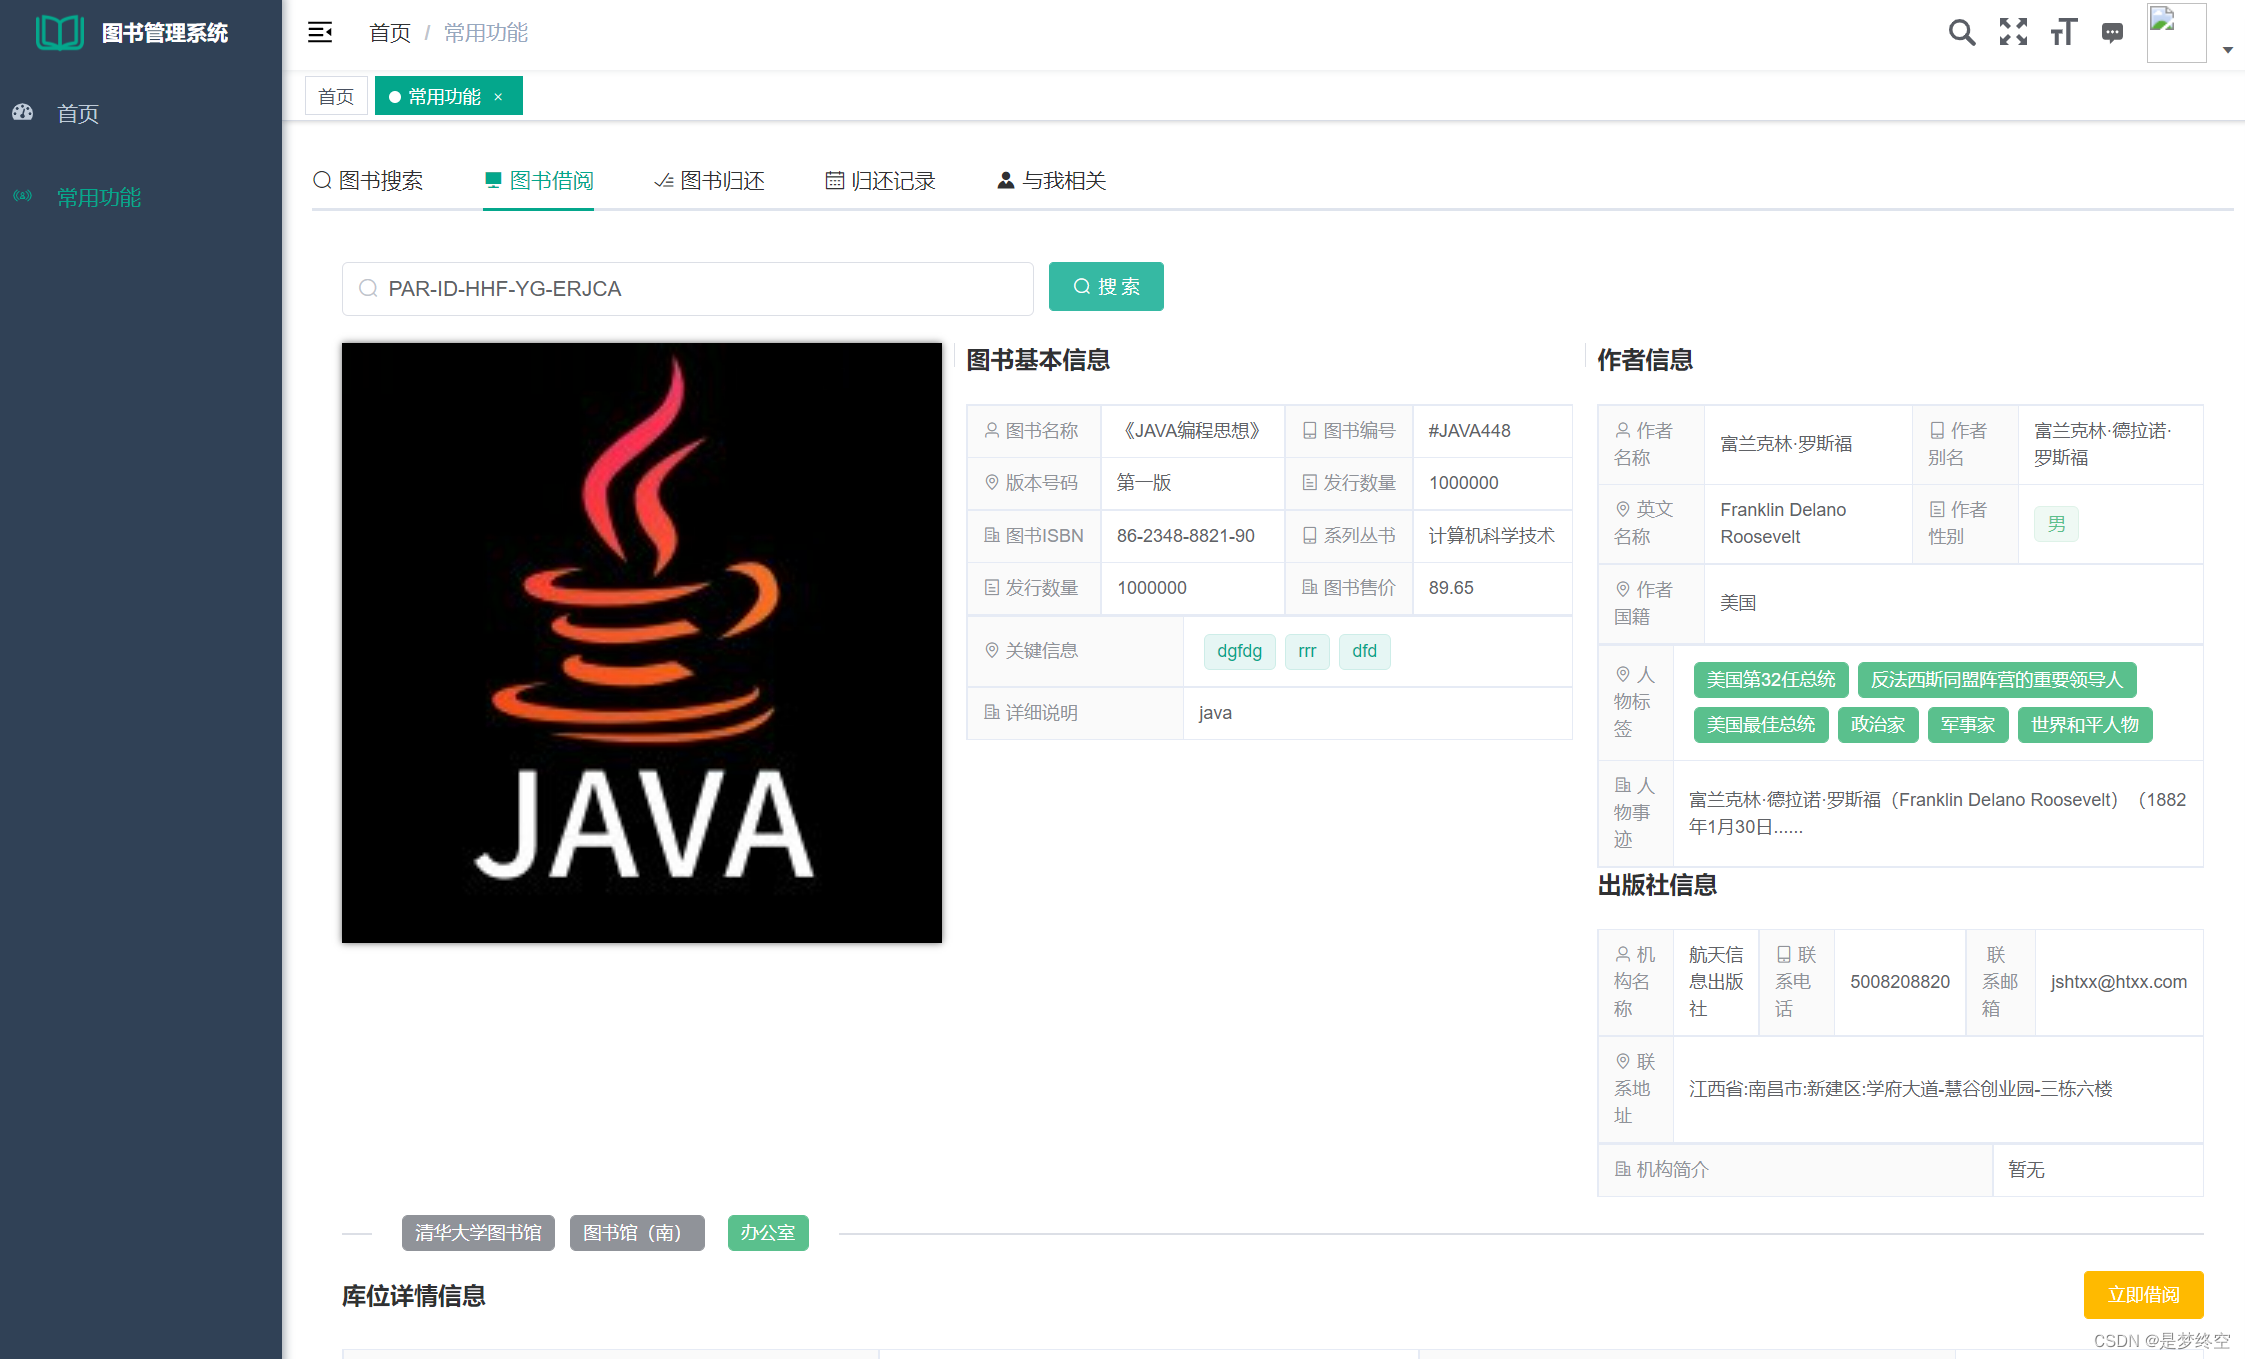Select the 与我相关 tab

click(1052, 181)
